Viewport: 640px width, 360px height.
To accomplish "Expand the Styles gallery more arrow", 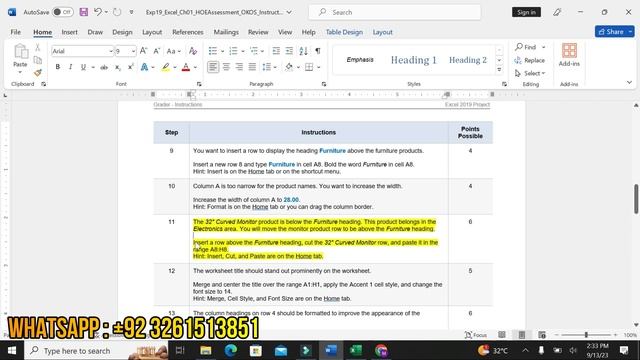I will [x=499, y=70].
